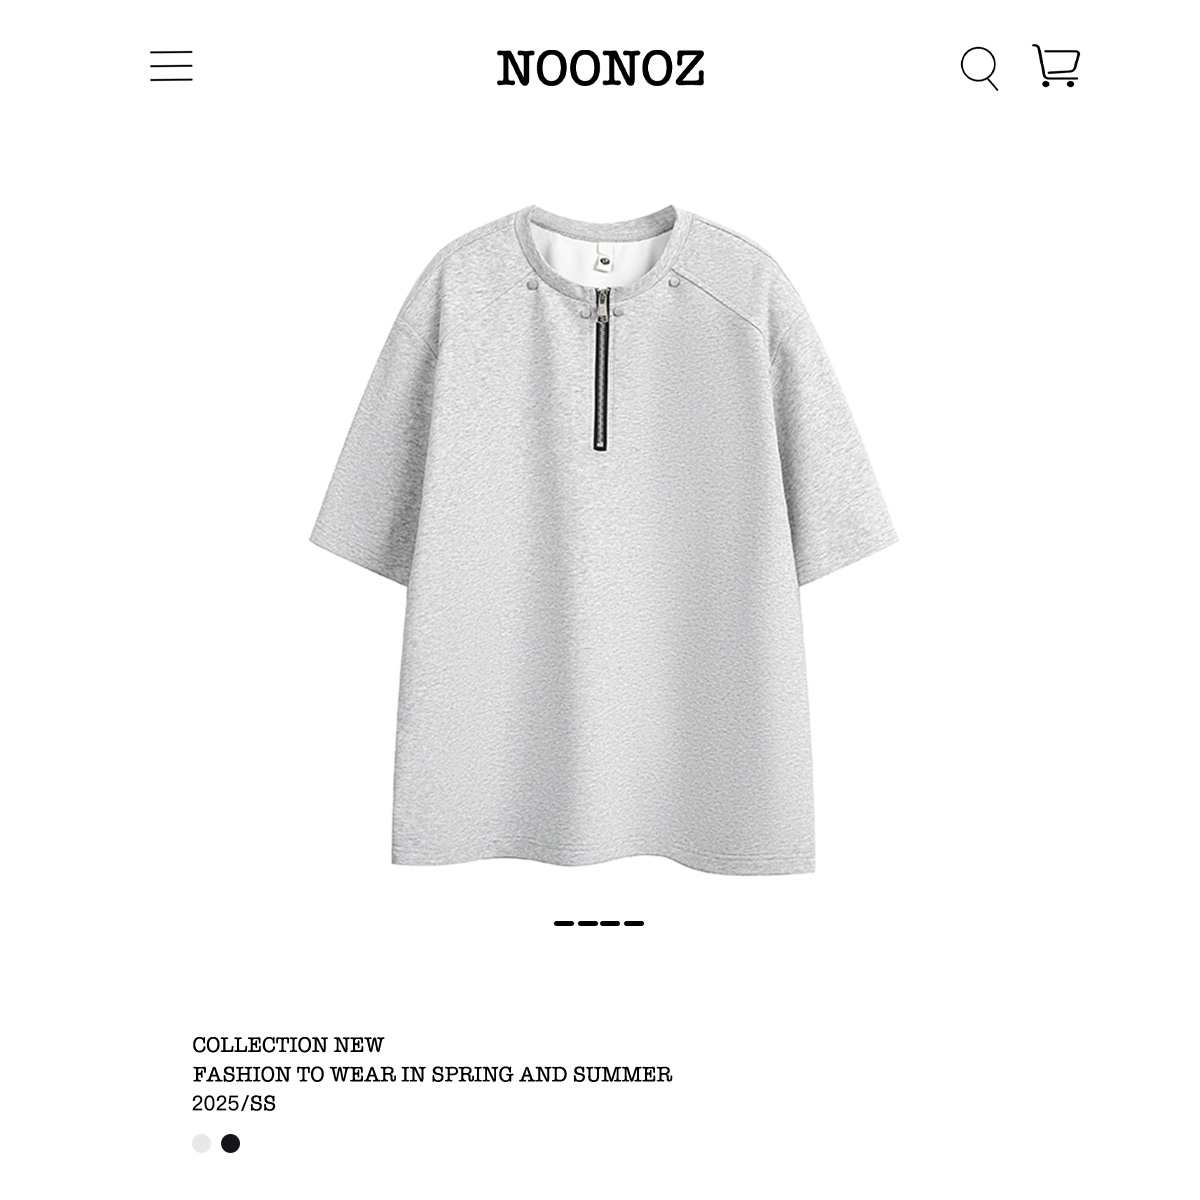Select the light gray color swatch
This screenshot has width=1200, height=1200.
pos(202,1143)
